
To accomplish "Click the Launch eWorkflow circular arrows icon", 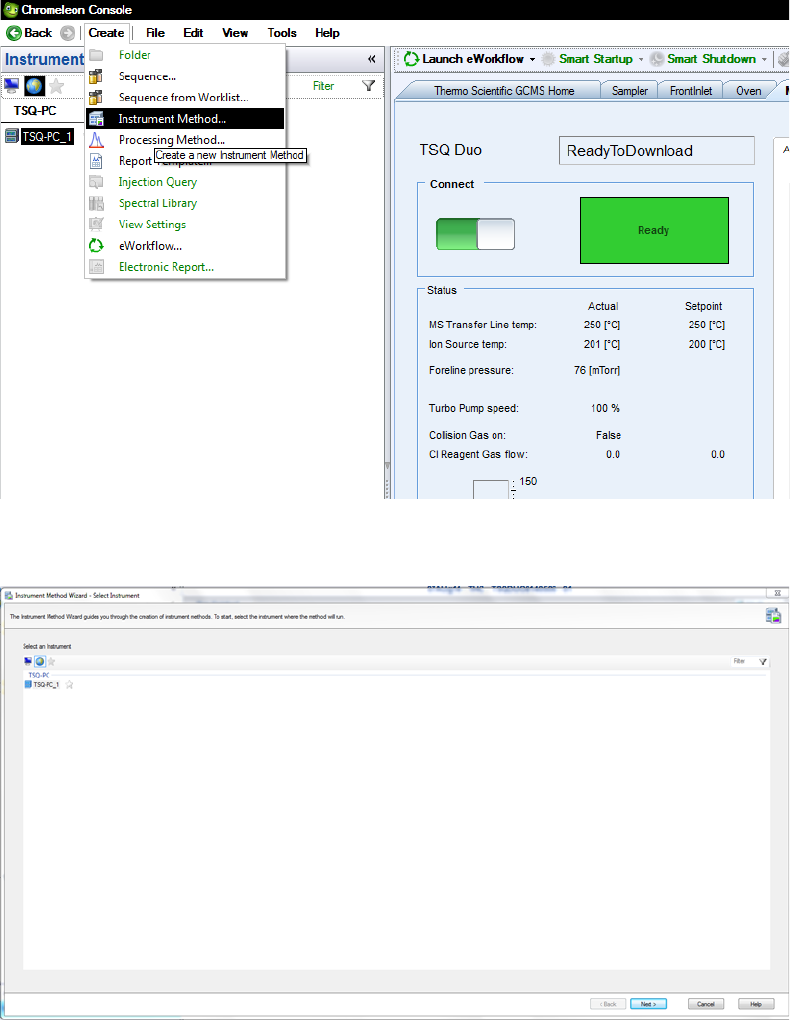I will point(411,59).
